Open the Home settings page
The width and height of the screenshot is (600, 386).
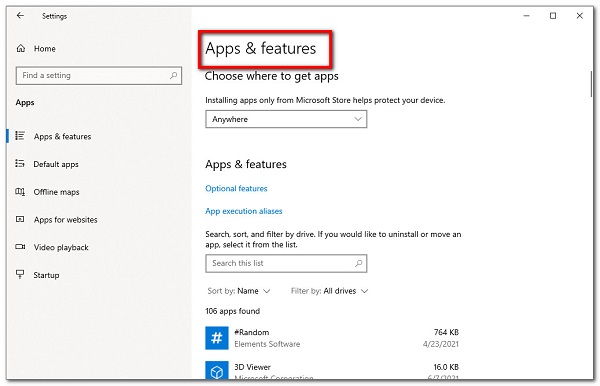click(44, 49)
